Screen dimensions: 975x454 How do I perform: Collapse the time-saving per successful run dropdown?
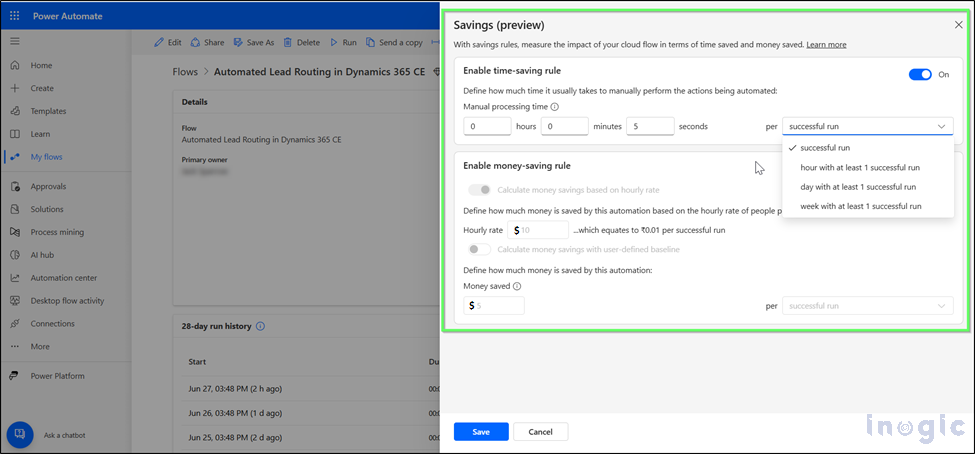tap(867, 126)
